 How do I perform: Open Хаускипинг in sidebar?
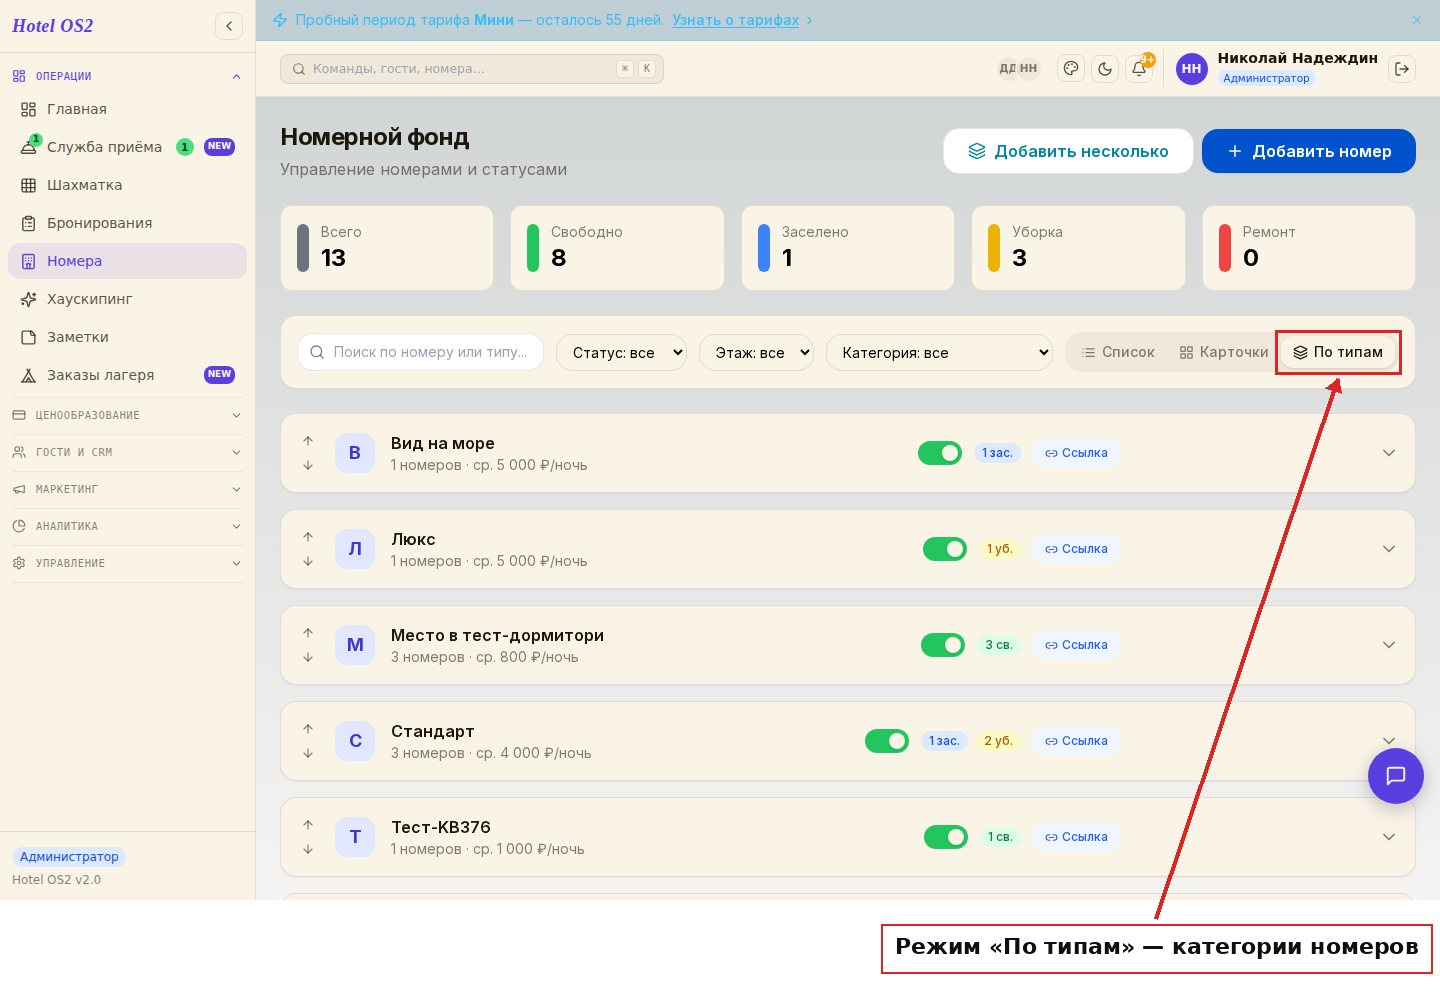127,299
